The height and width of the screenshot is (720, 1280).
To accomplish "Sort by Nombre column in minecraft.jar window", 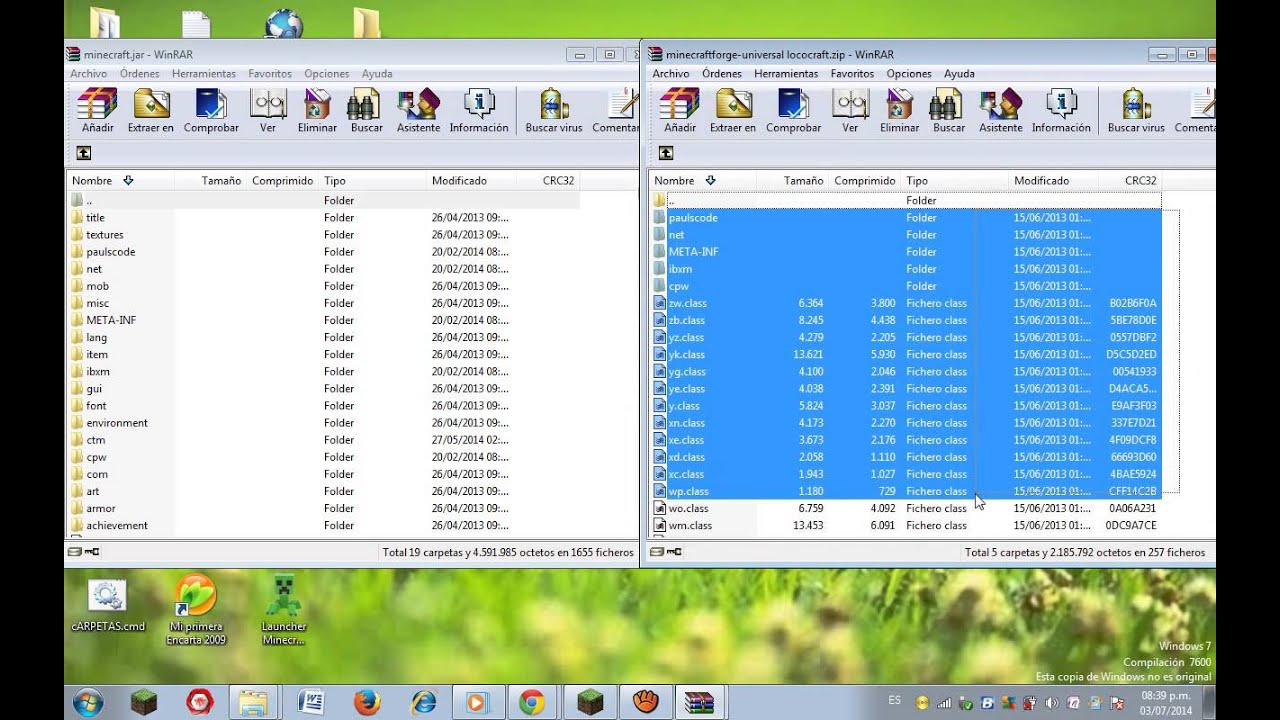I will coord(121,181).
